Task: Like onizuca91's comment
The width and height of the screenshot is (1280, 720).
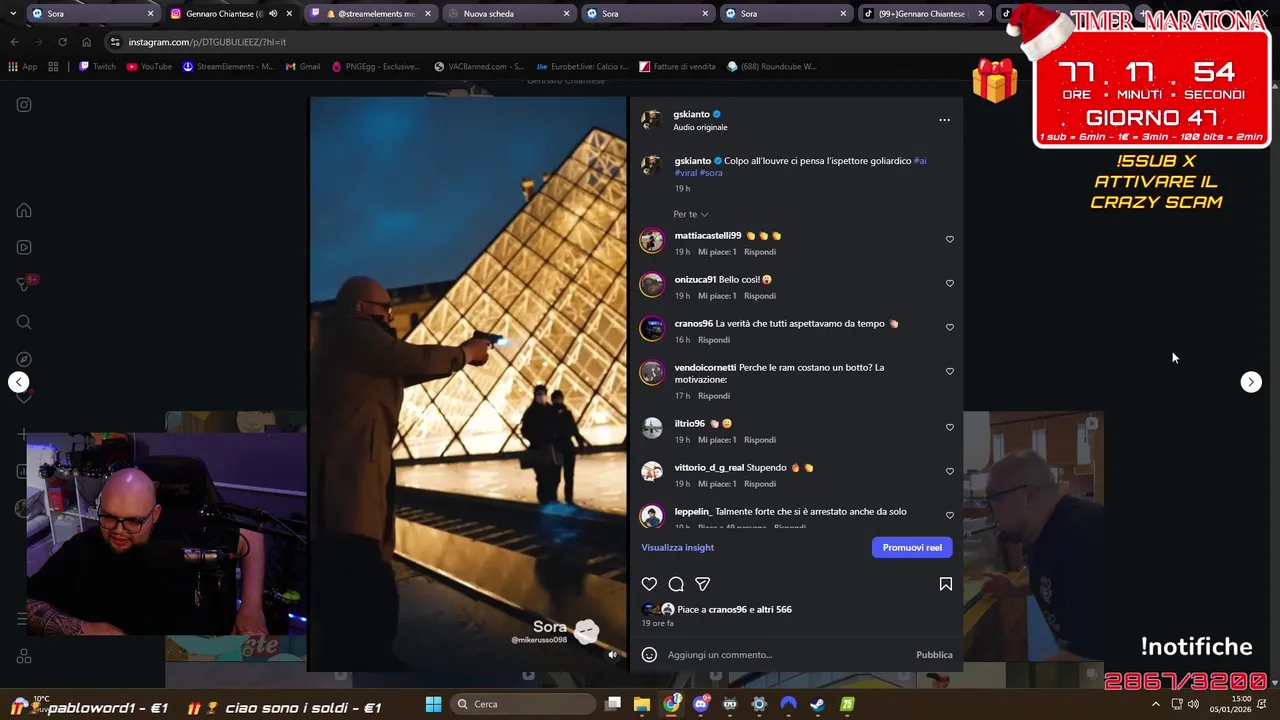Action: tap(950, 283)
